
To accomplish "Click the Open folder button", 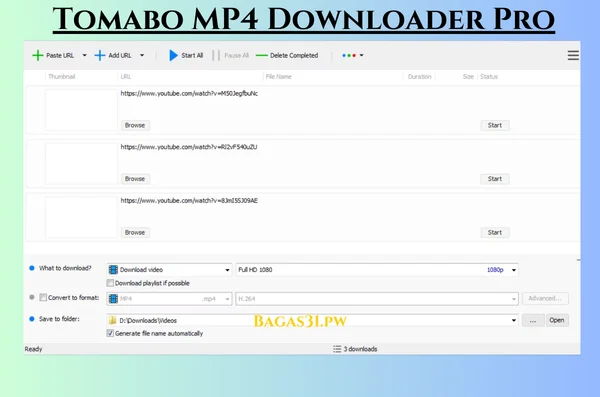I will point(557,320).
